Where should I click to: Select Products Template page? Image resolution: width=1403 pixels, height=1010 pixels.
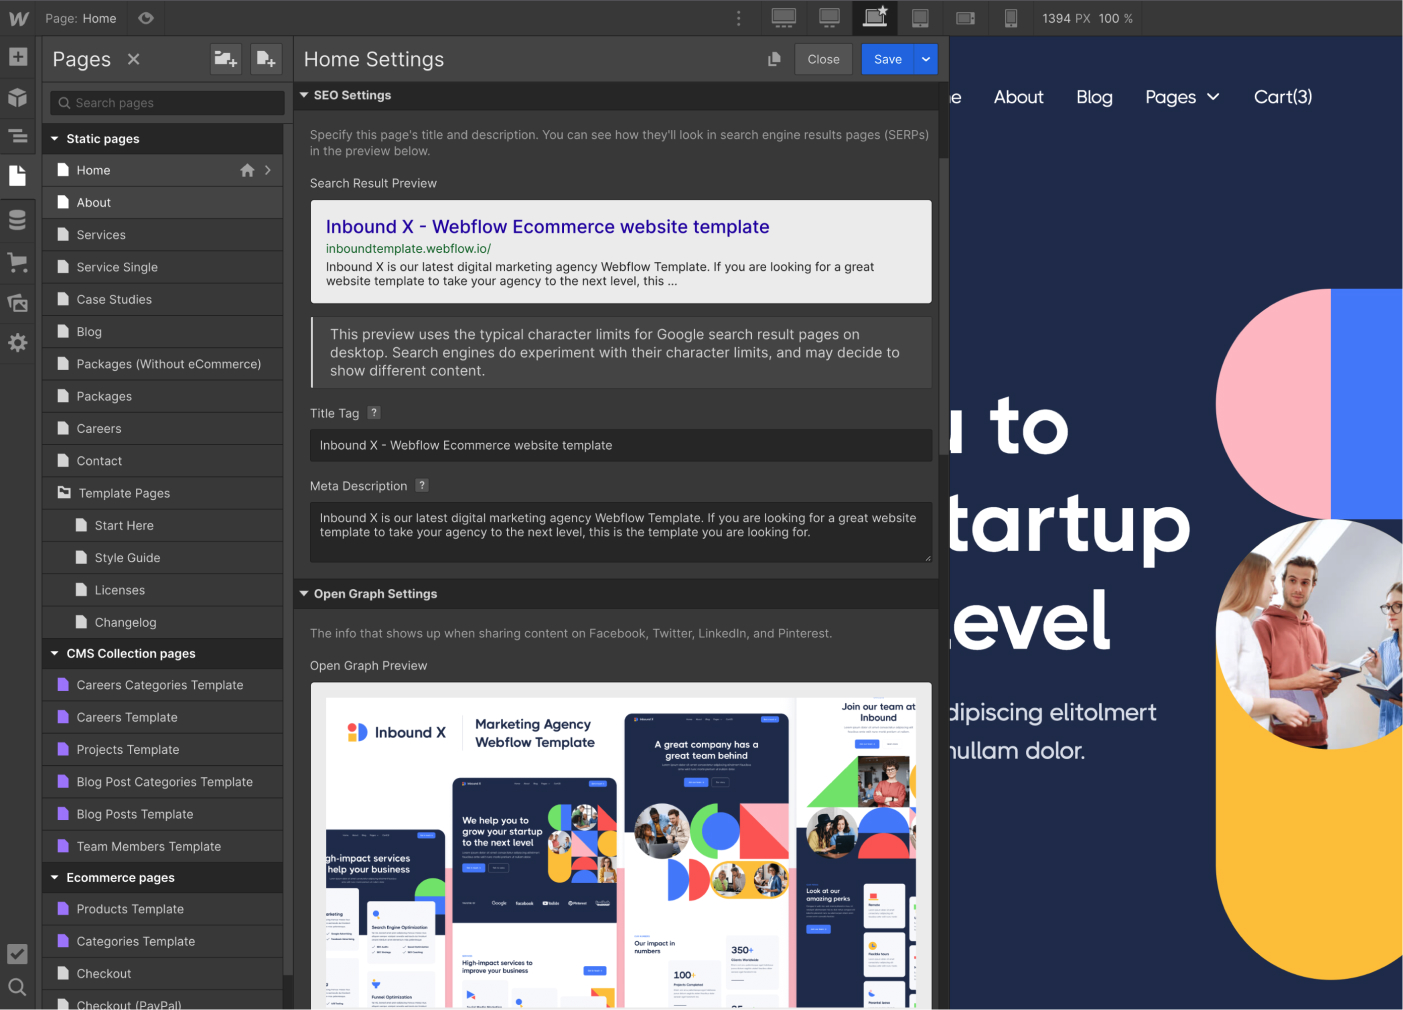click(x=162, y=909)
